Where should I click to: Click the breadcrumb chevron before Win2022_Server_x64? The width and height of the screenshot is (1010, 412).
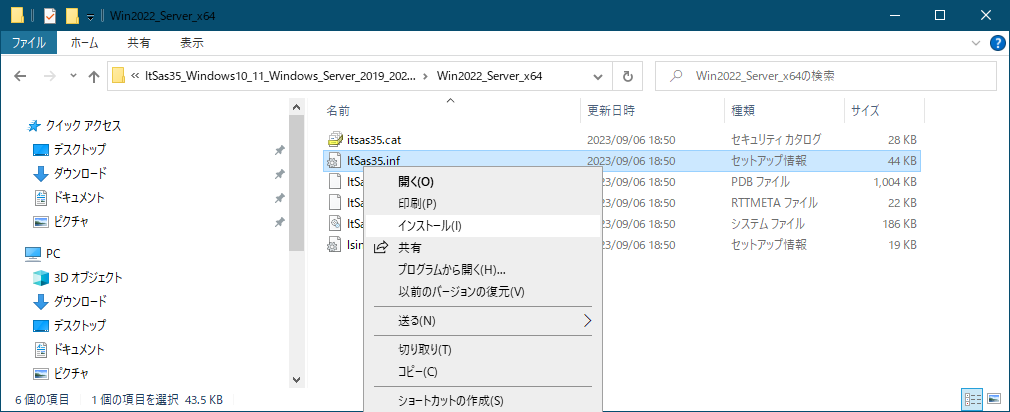(x=425, y=76)
